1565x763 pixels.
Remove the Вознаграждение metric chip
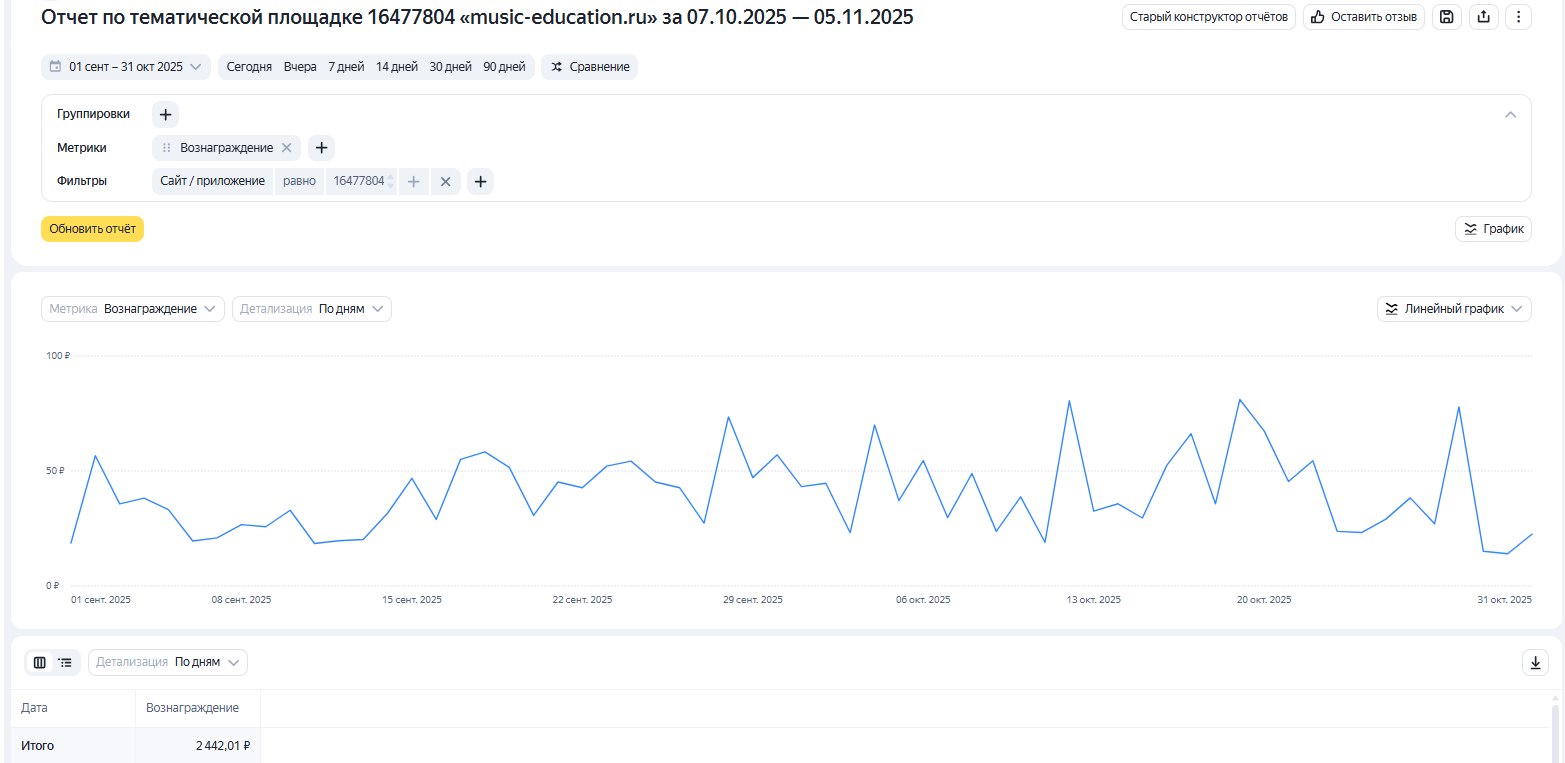[x=287, y=148]
